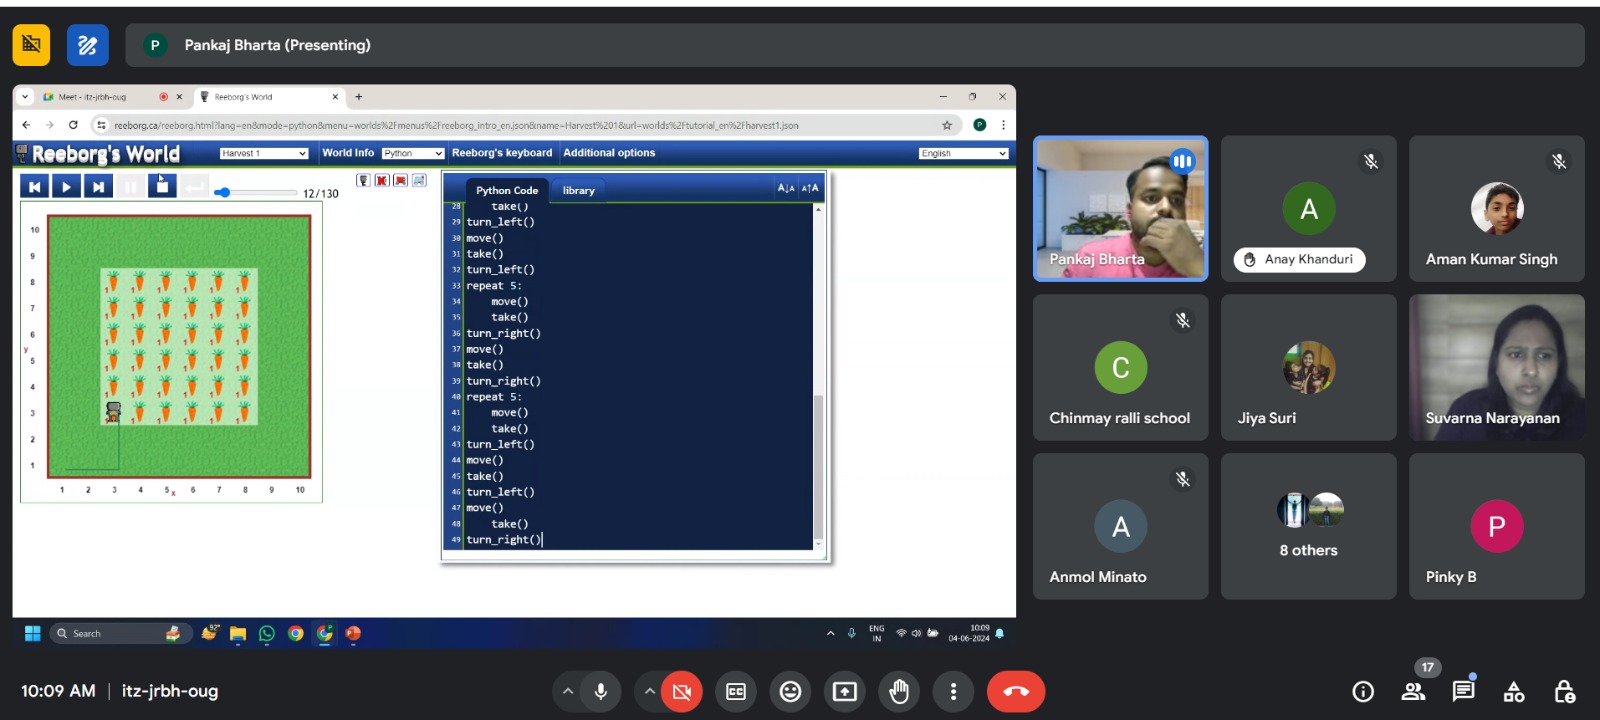Open WhatsApp from the taskbar
The height and width of the screenshot is (720, 1600).
point(267,633)
